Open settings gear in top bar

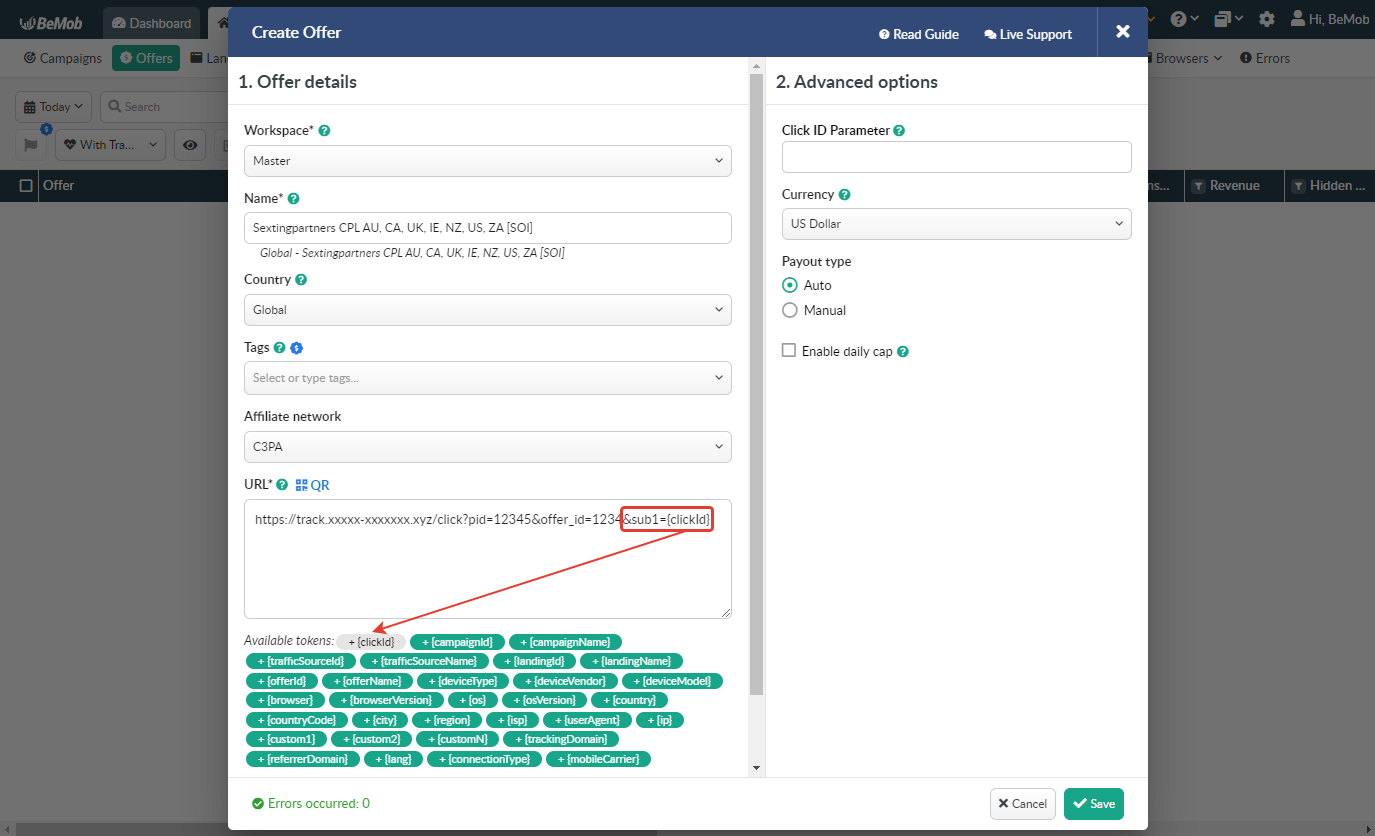pos(1267,19)
